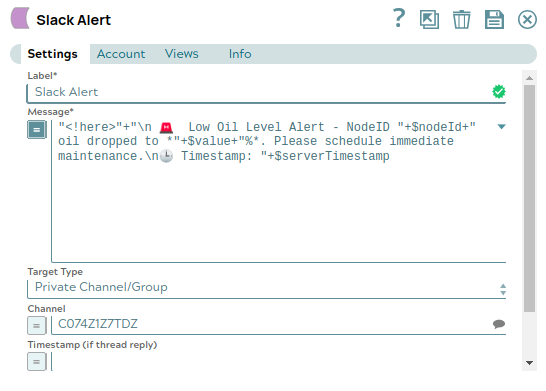This screenshot has width=546, height=391.
Task: Toggle expression mode for Message field
Action: (x=37, y=130)
